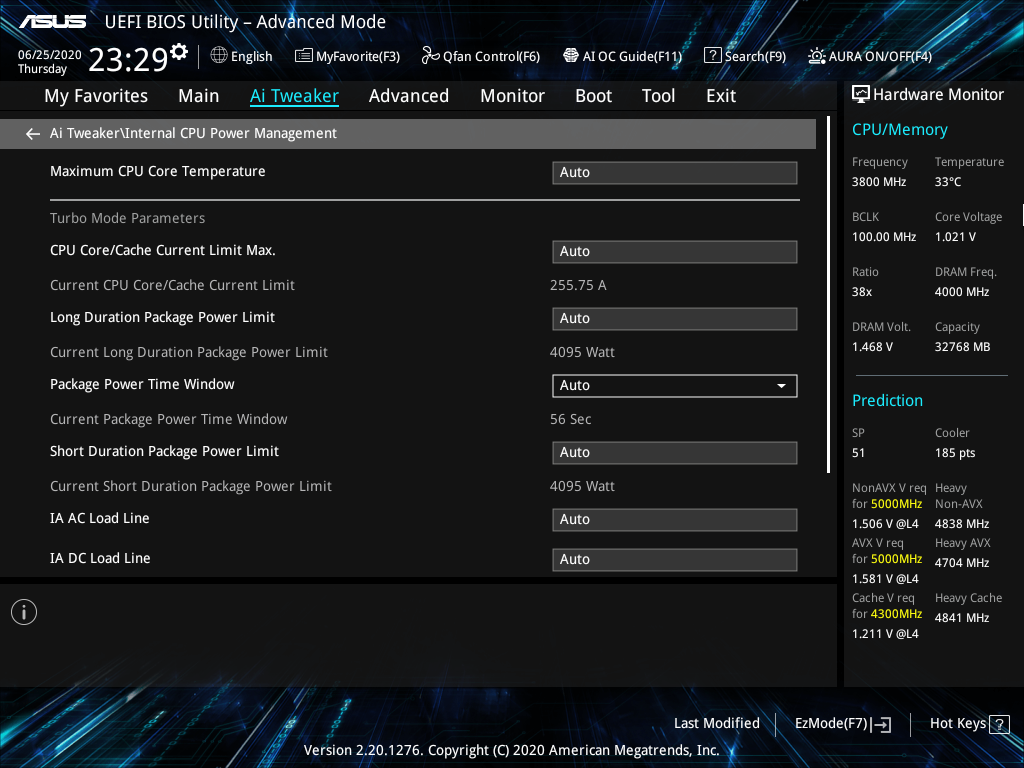
Task: Toggle AURA ON/OFF light icon
Action: (816, 56)
